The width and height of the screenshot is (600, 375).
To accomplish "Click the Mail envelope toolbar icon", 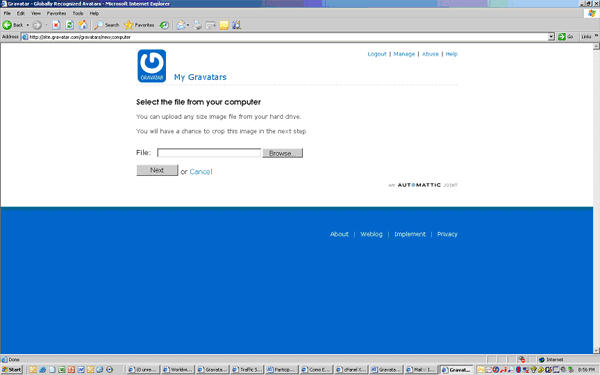I will 181,25.
